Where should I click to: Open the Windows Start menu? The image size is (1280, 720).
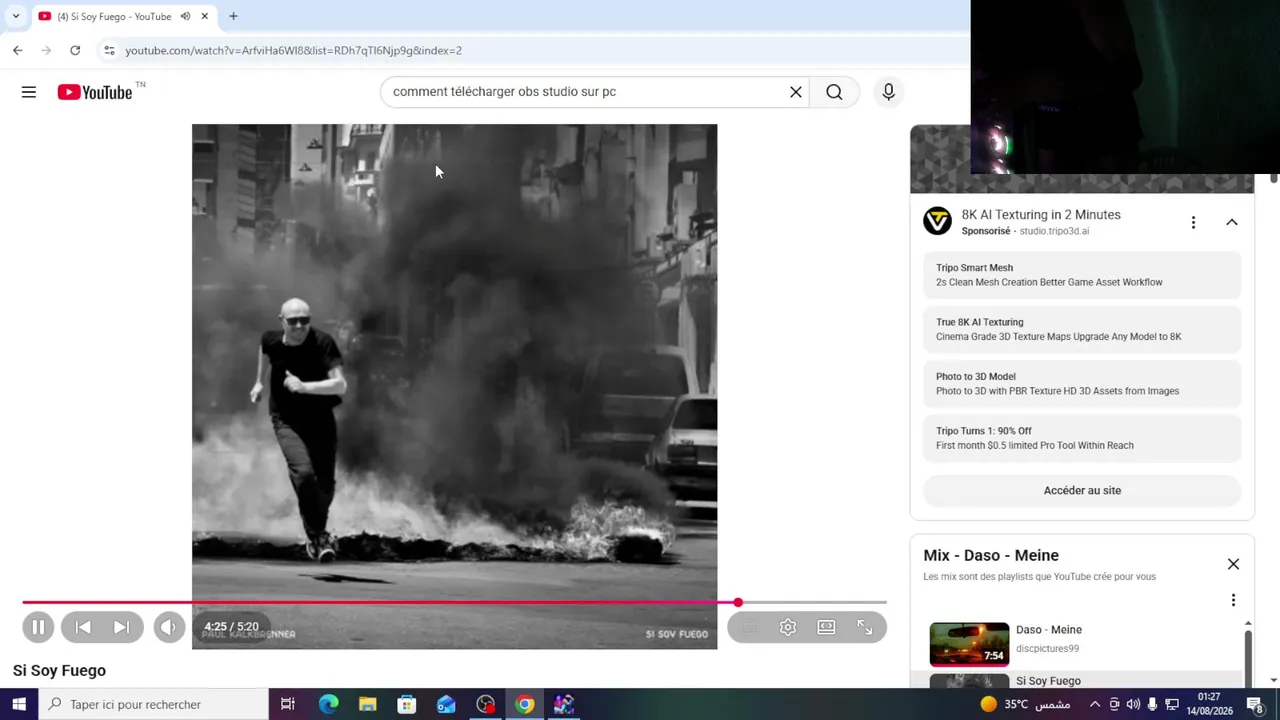(19, 704)
